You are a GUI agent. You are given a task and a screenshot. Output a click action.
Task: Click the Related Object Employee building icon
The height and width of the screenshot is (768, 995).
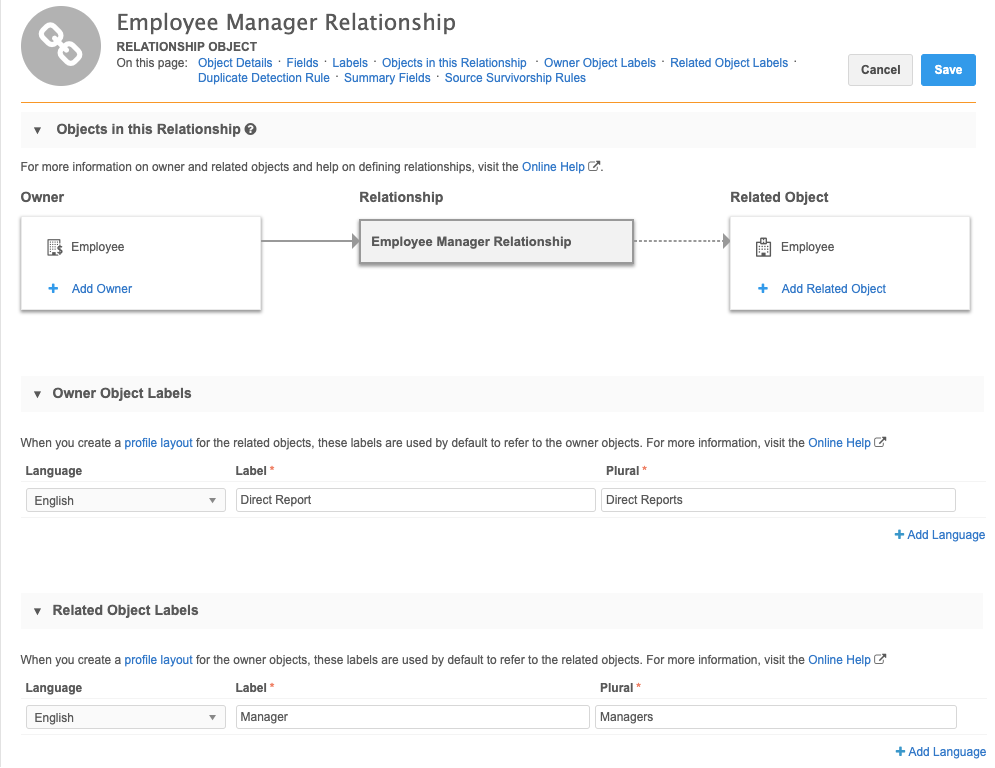point(764,247)
